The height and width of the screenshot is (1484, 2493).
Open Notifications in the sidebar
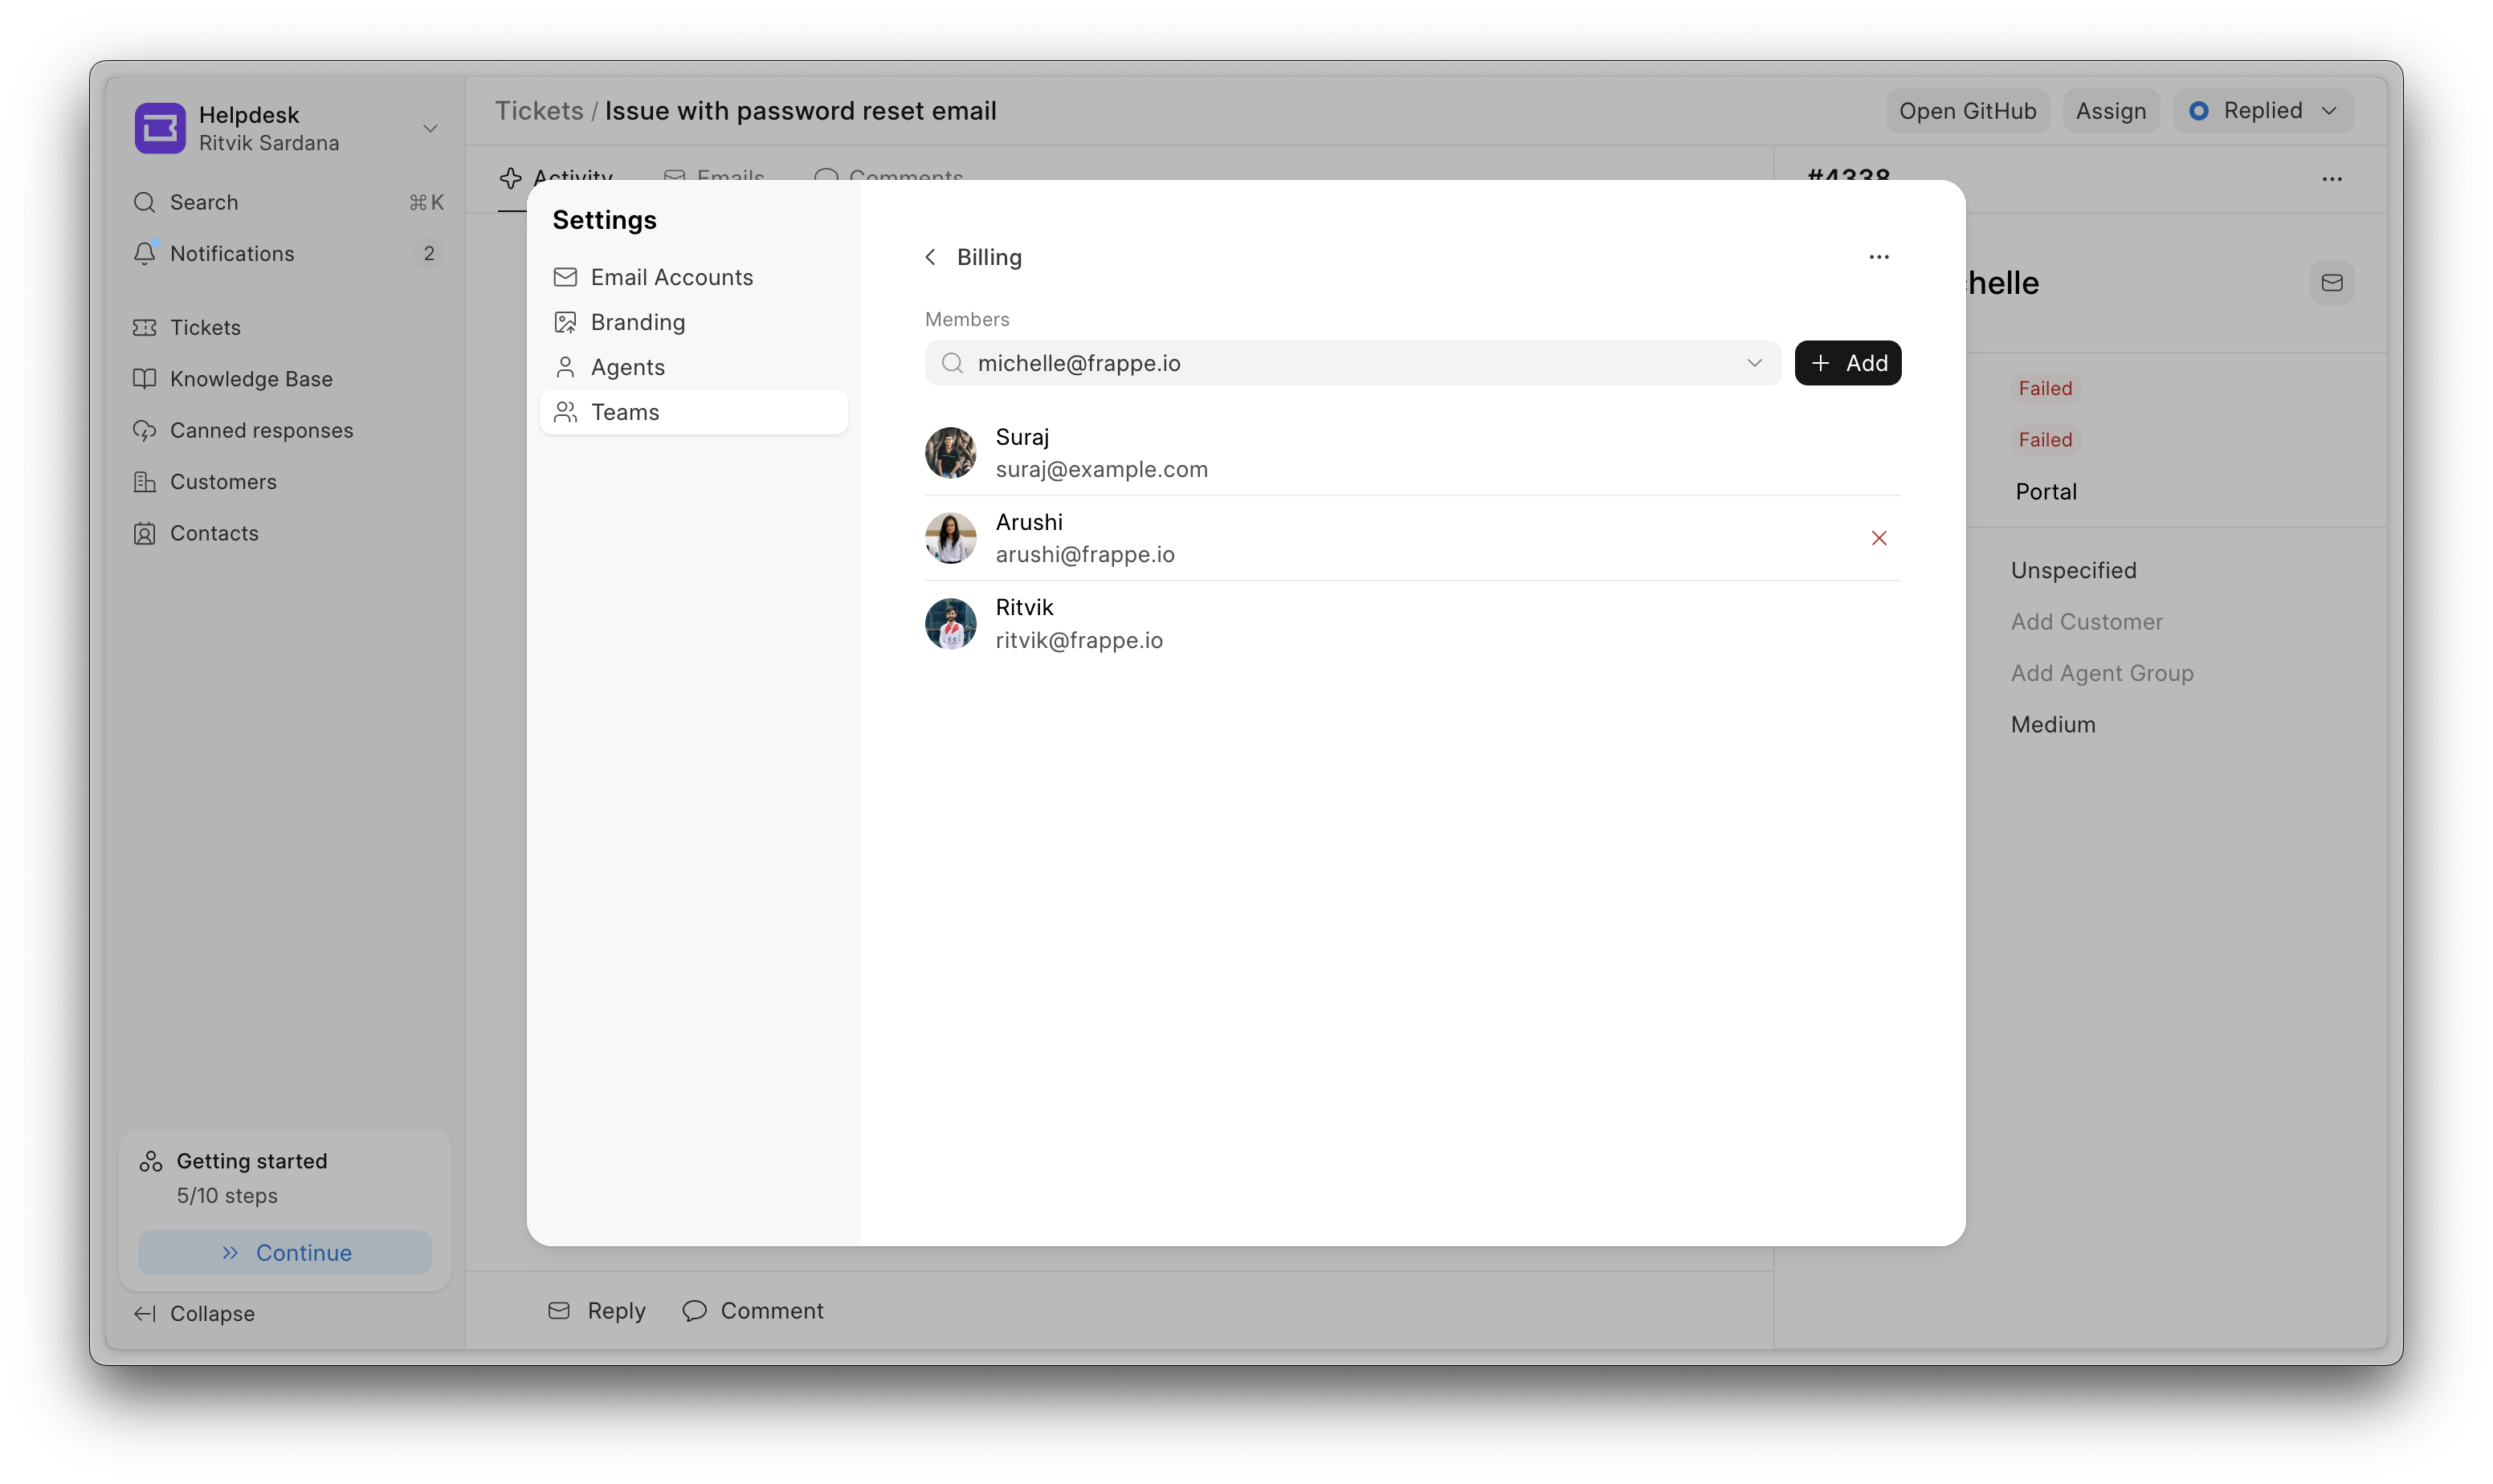coord(288,254)
